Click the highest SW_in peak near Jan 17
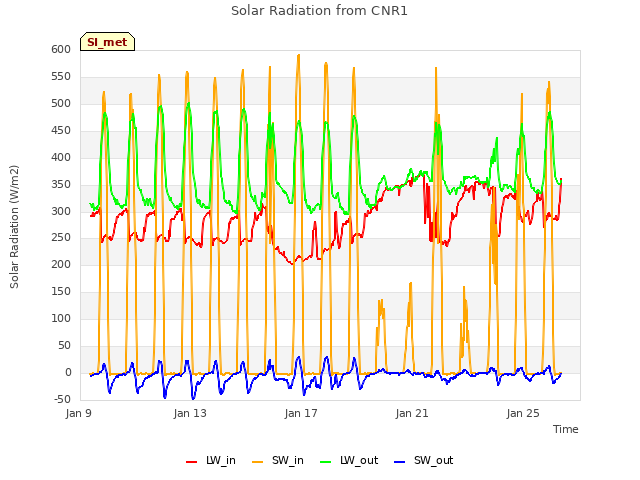This screenshot has width=640, height=480. click(299, 55)
